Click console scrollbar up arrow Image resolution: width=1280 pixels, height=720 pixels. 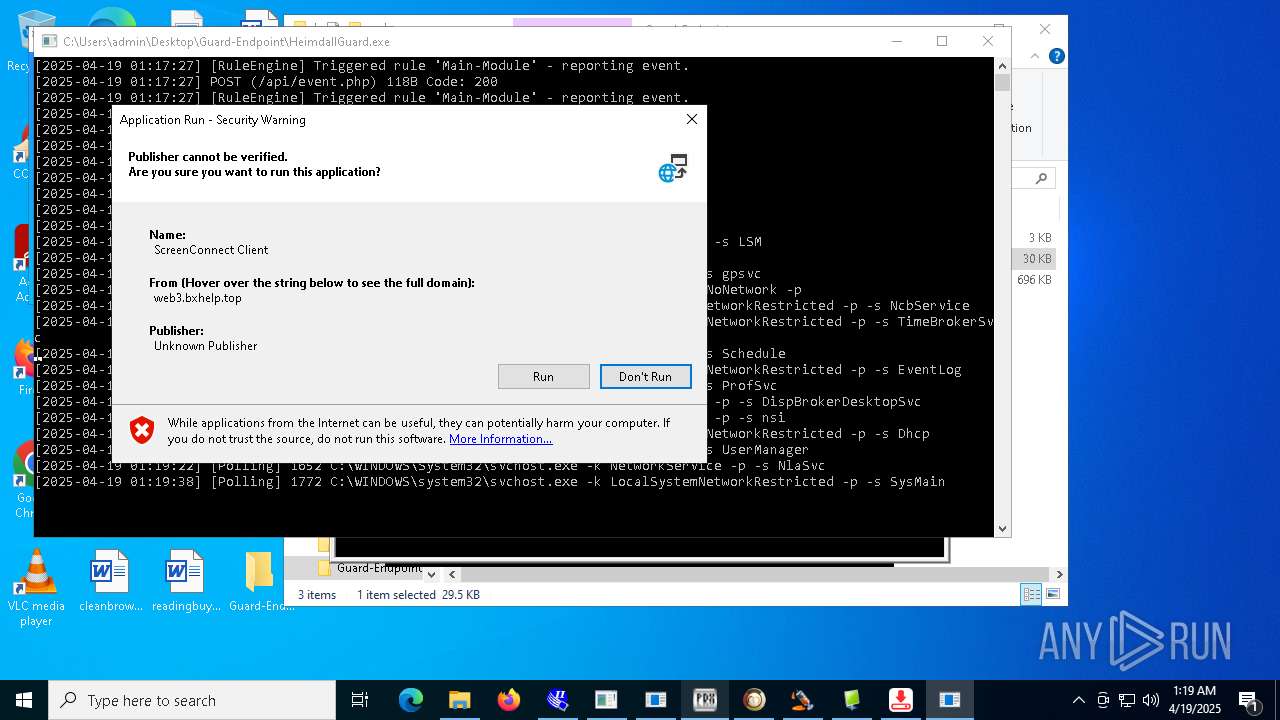[1002, 66]
